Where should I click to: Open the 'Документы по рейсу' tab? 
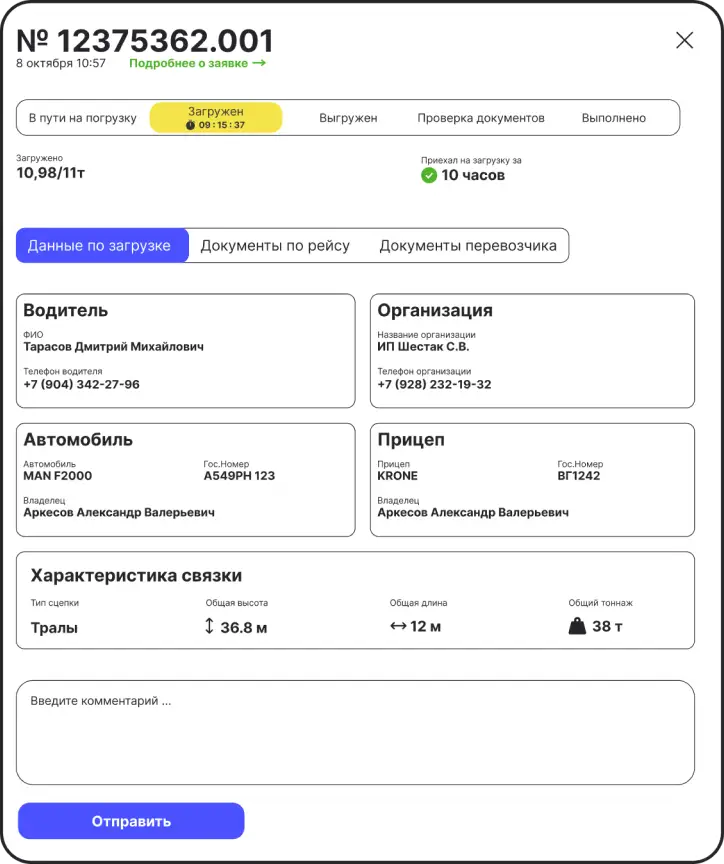pyautogui.click(x=275, y=246)
